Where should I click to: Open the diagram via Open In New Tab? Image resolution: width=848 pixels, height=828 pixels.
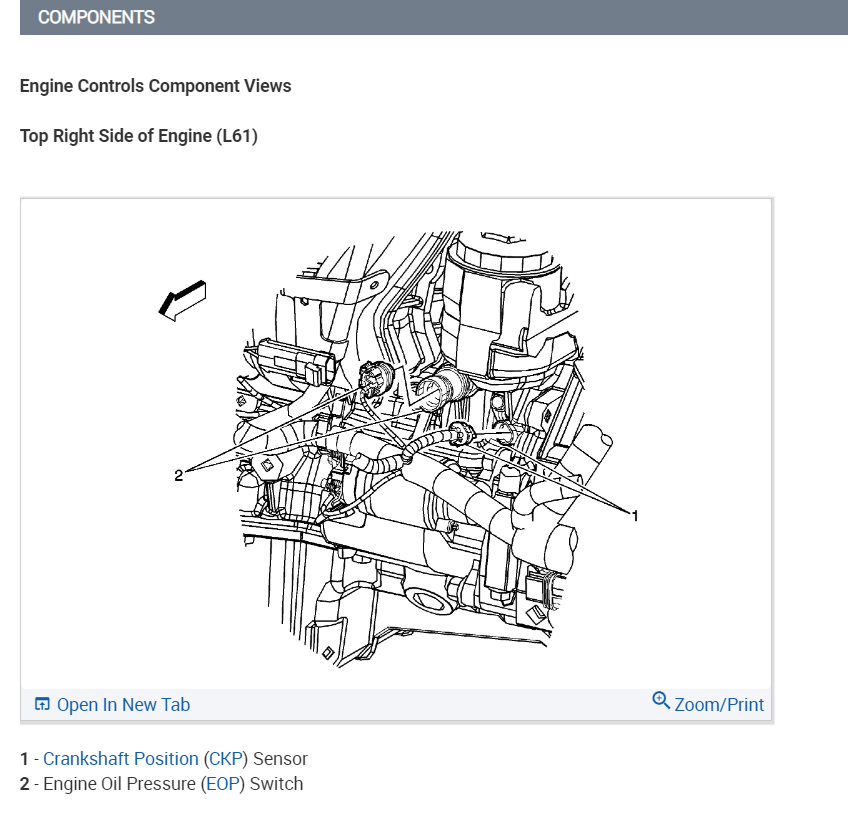coord(123,705)
